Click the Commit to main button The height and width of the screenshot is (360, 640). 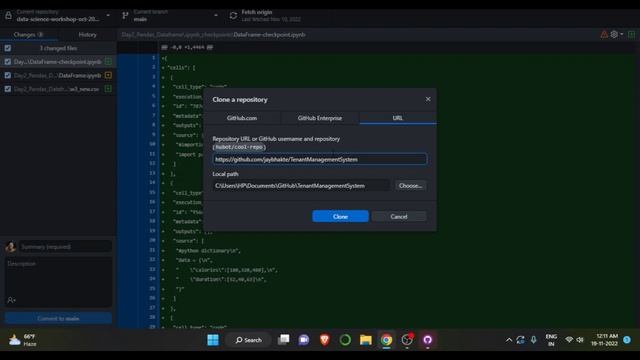(x=58, y=318)
